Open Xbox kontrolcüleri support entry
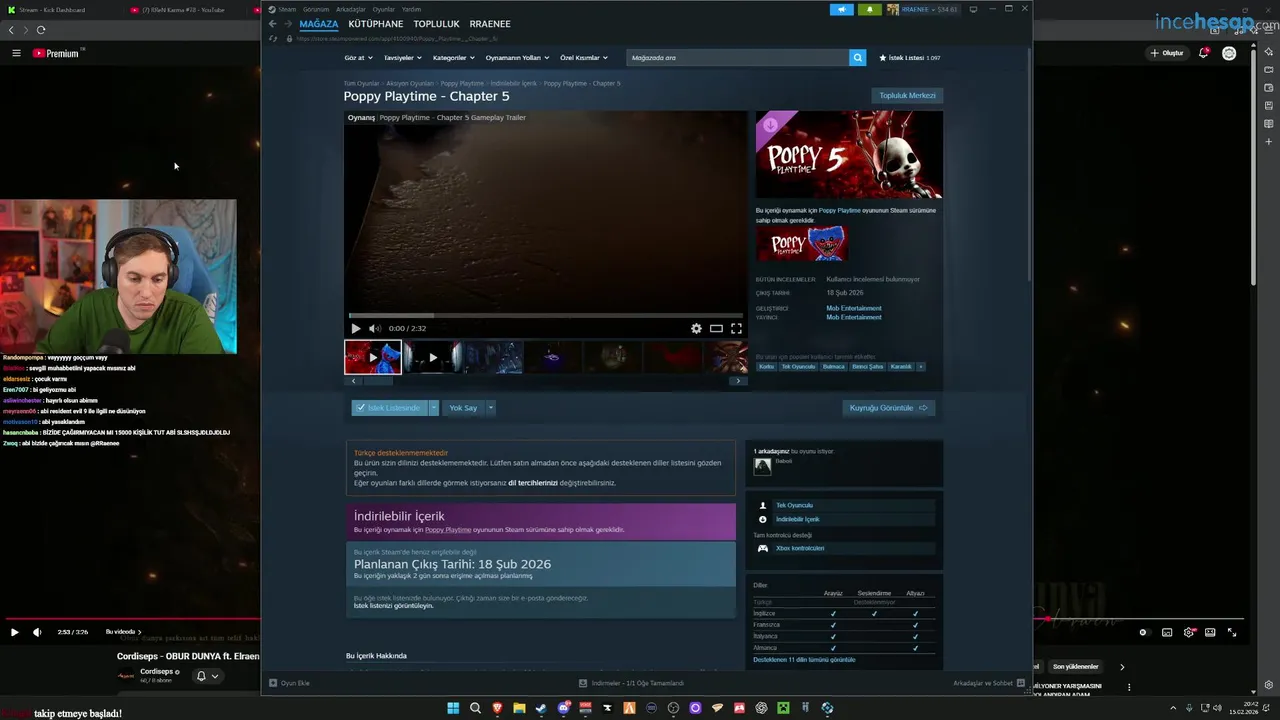Screen dimensions: 1280x720 pos(800,548)
